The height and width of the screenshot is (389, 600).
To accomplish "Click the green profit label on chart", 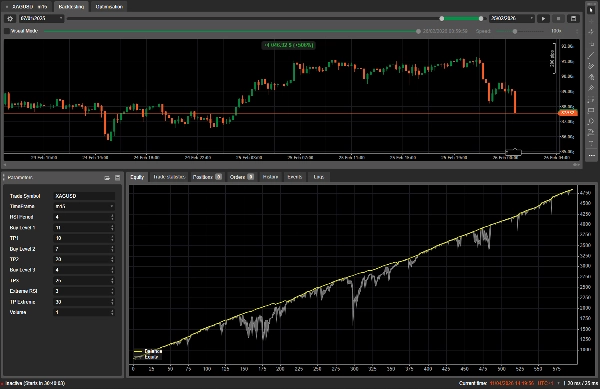I will [289, 45].
